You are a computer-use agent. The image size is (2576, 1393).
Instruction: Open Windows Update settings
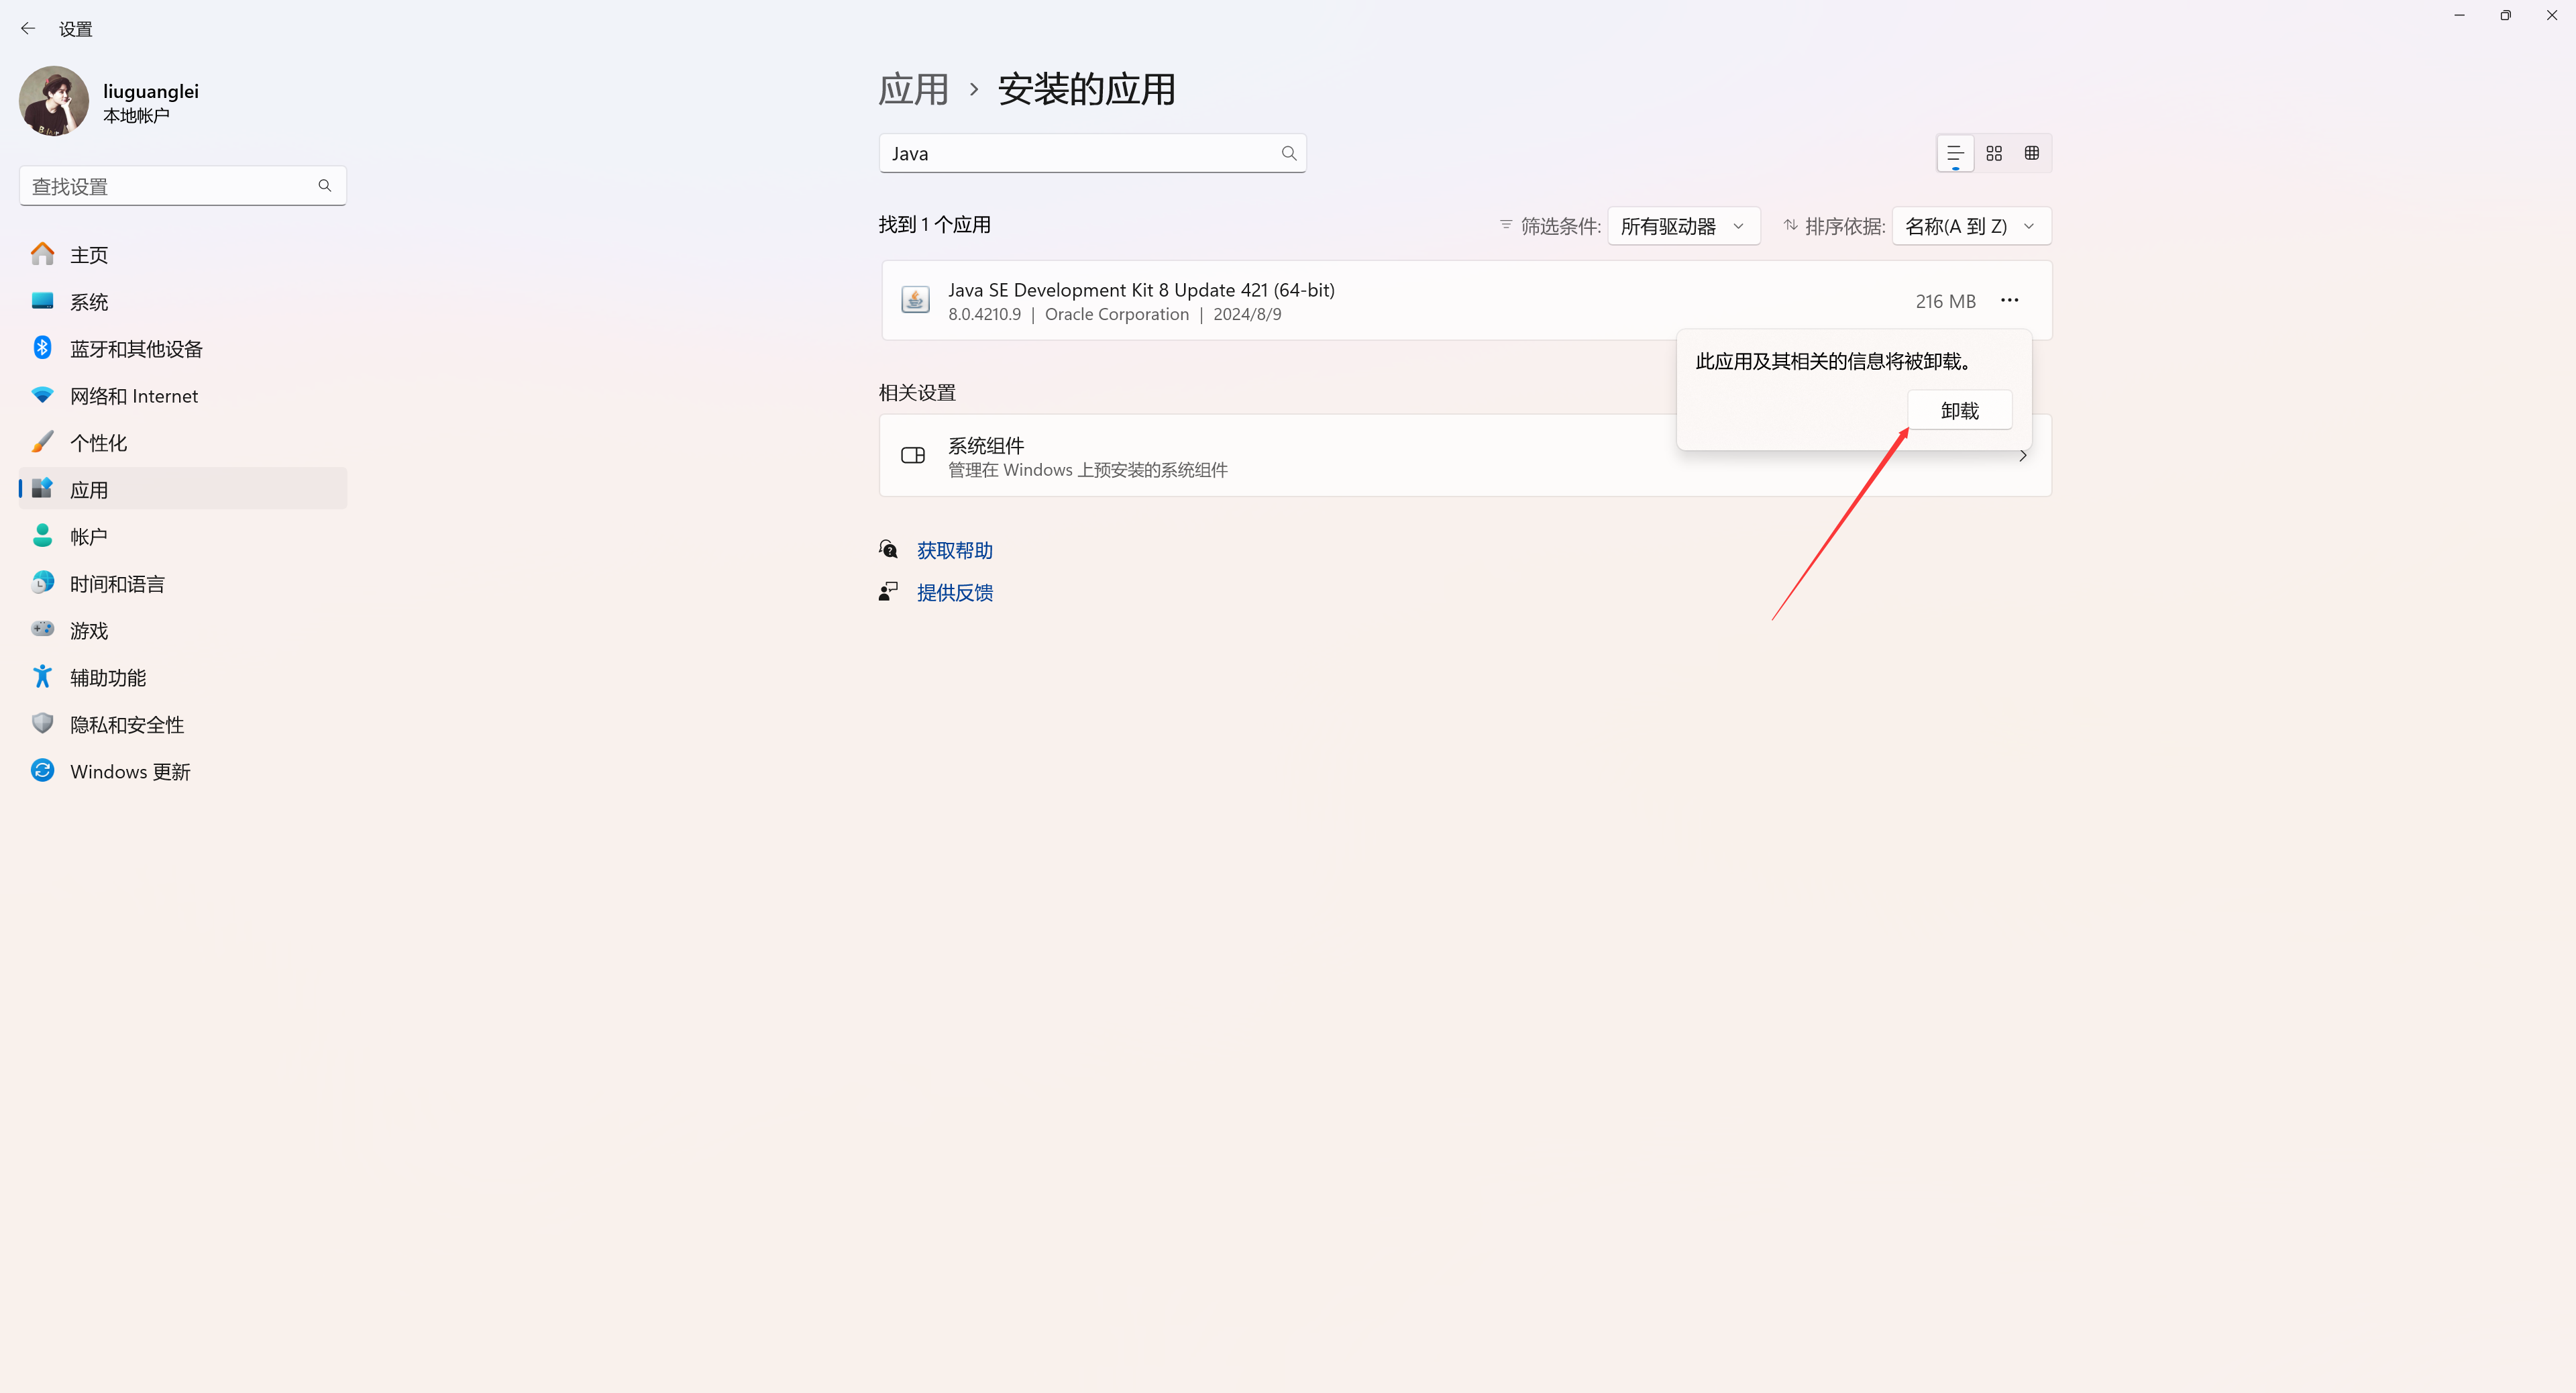[130, 772]
